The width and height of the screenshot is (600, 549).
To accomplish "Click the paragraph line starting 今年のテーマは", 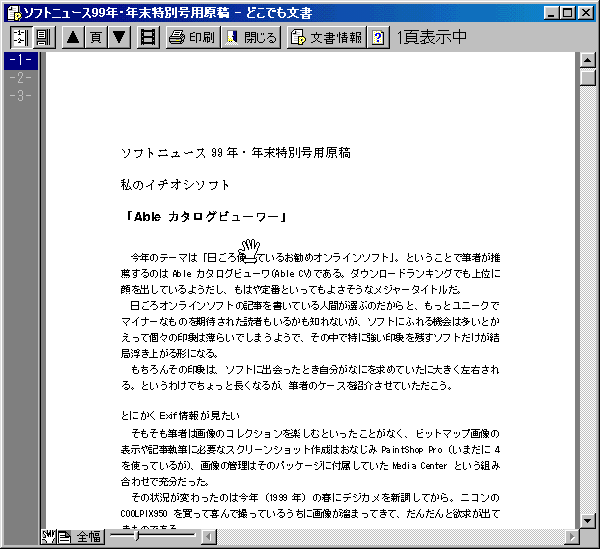I will [x=315, y=258].
